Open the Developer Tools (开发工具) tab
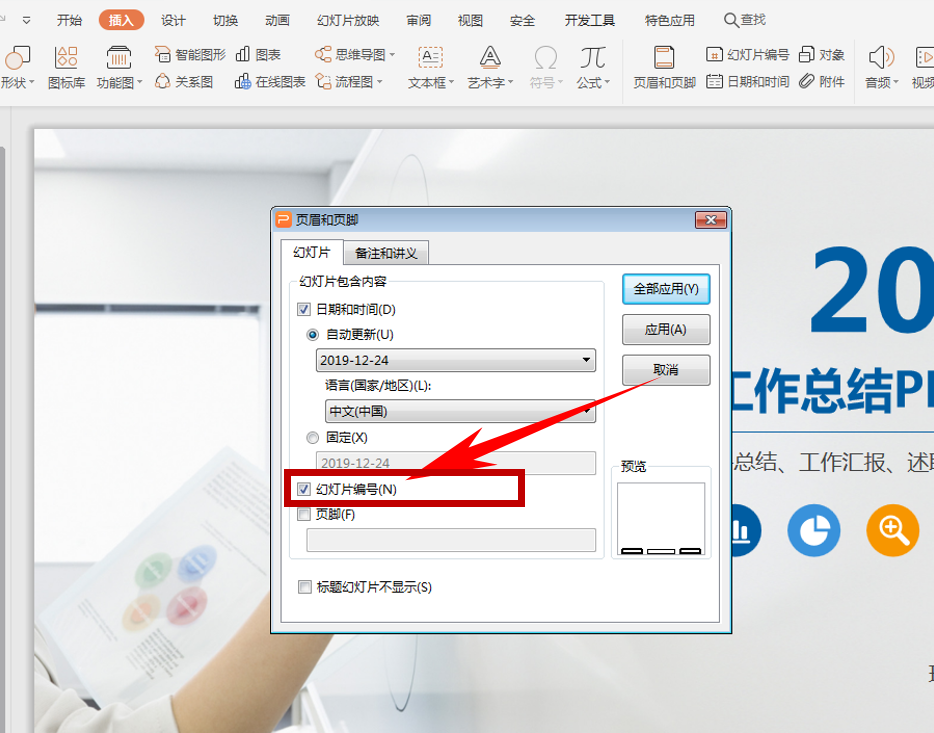Viewport: 934px width, 733px height. [x=590, y=20]
